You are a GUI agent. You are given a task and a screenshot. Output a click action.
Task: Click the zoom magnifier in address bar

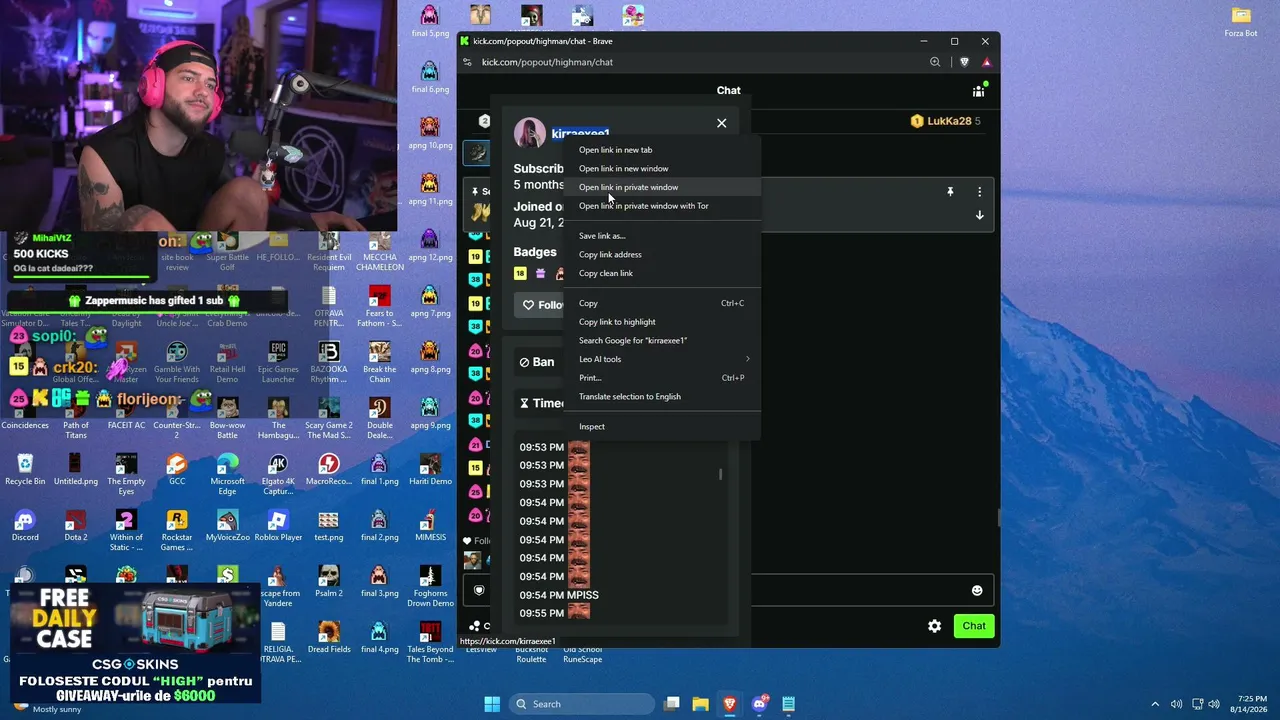click(x=935, y=62)
